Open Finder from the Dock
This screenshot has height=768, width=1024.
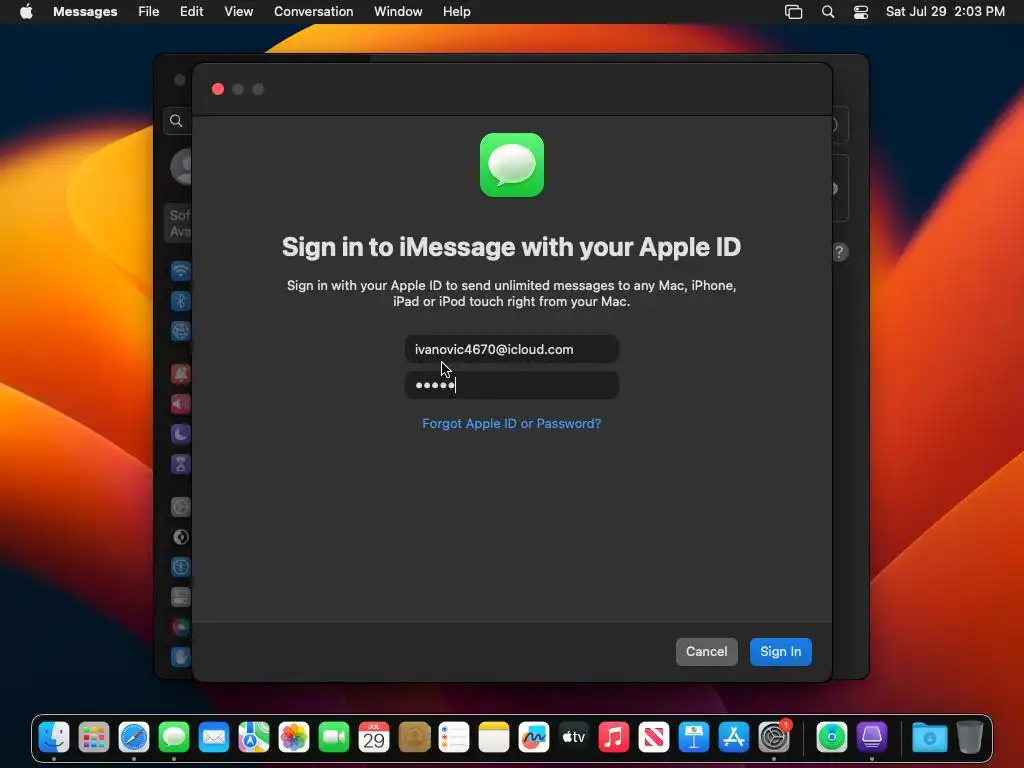(x=54, y=738)
